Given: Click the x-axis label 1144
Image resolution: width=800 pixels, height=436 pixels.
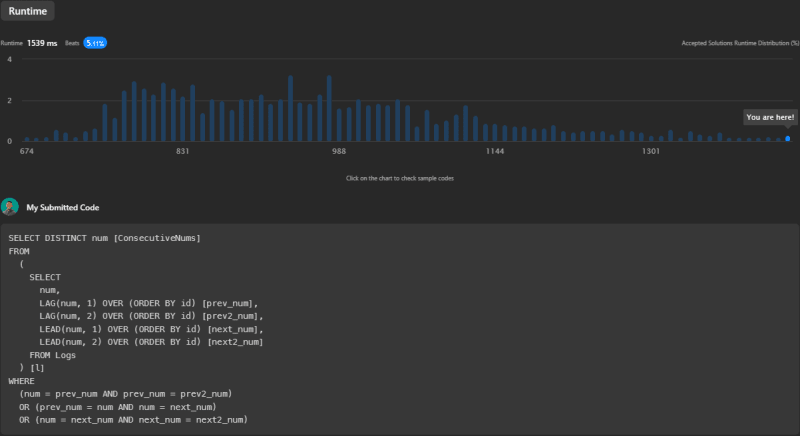Looking at the screenshot, I should coord(494,151).
